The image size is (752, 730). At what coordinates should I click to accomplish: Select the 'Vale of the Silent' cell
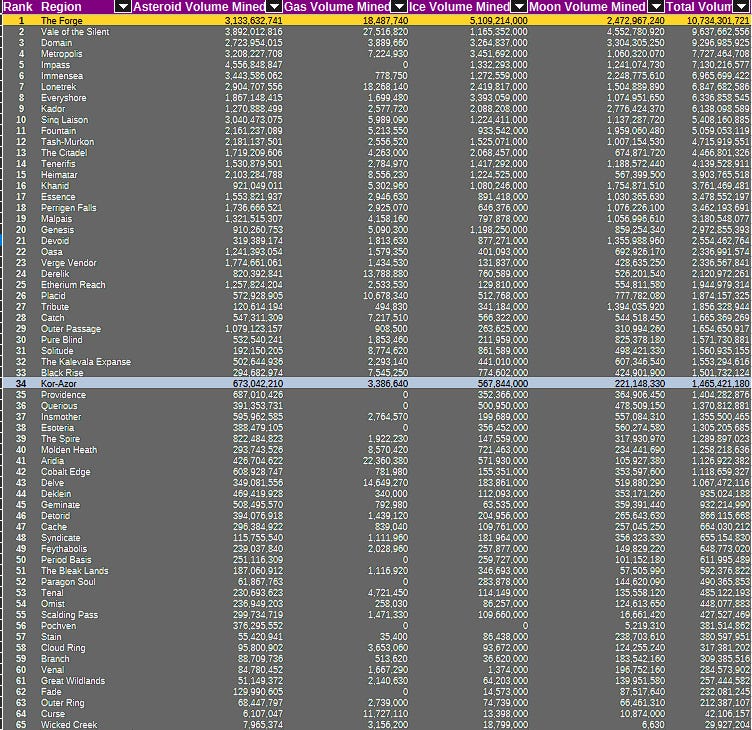point(75,32)
